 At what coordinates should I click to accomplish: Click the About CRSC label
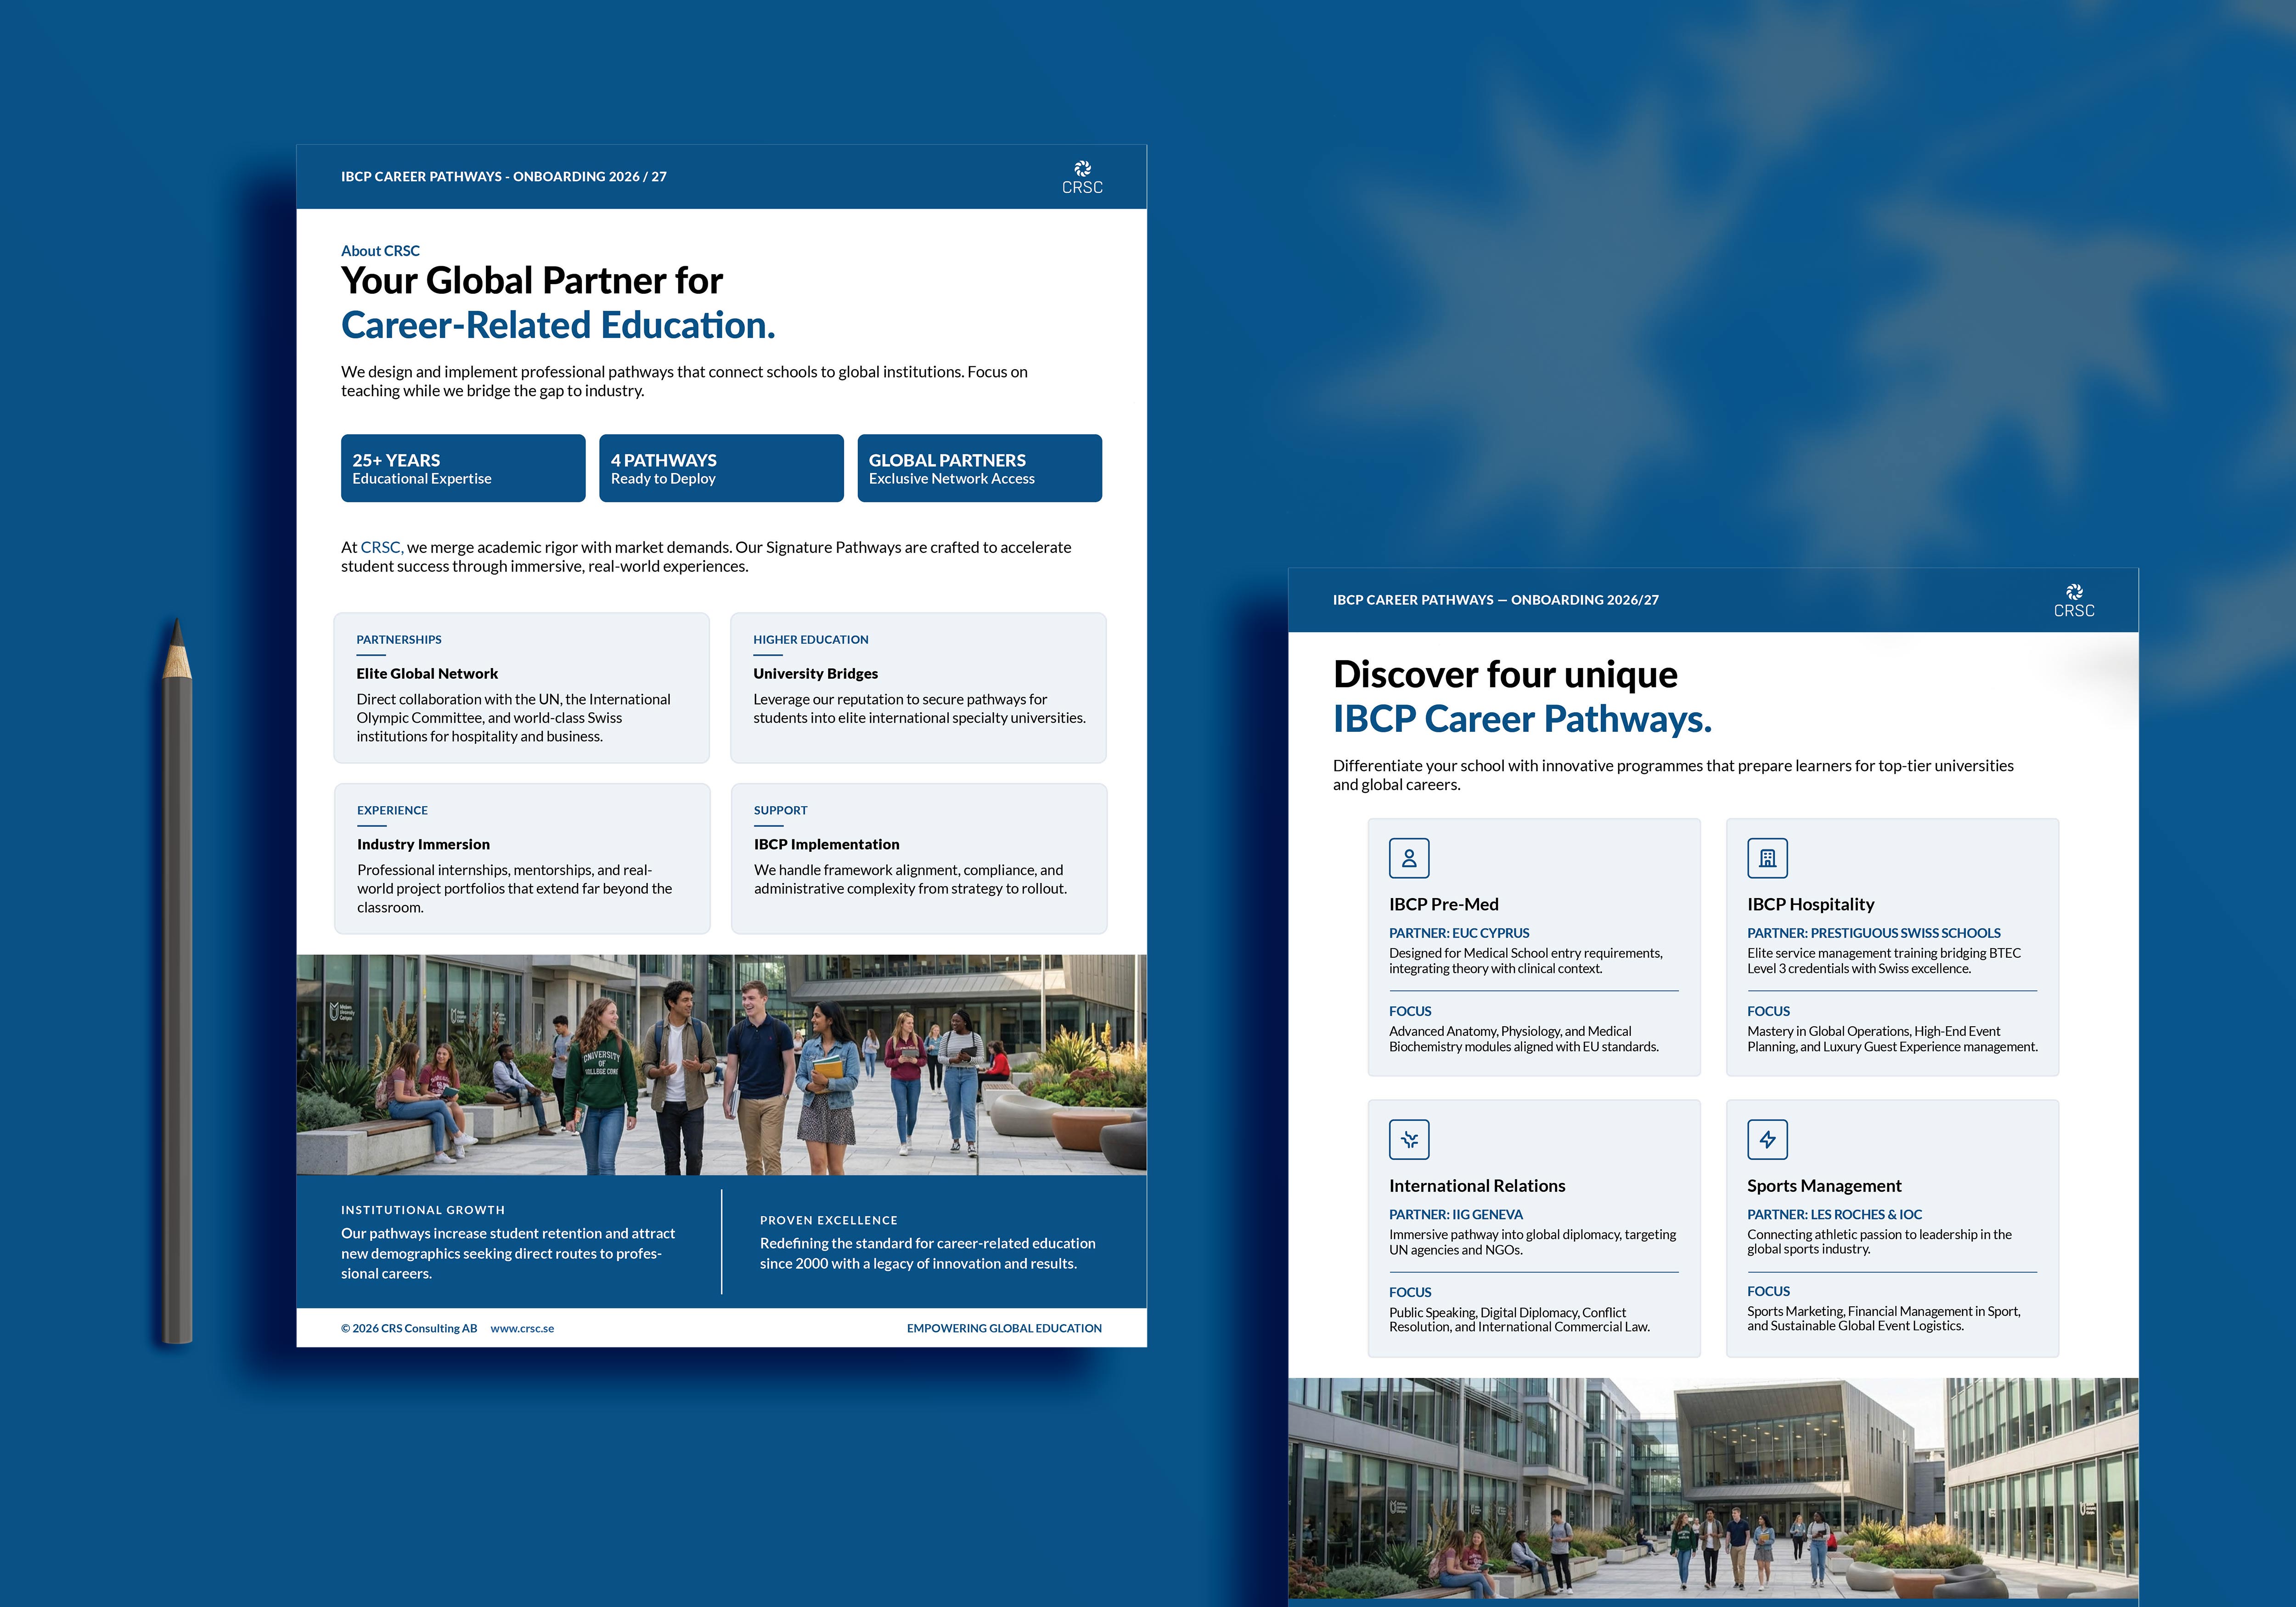pyautogui.click(x=380, y=251)
